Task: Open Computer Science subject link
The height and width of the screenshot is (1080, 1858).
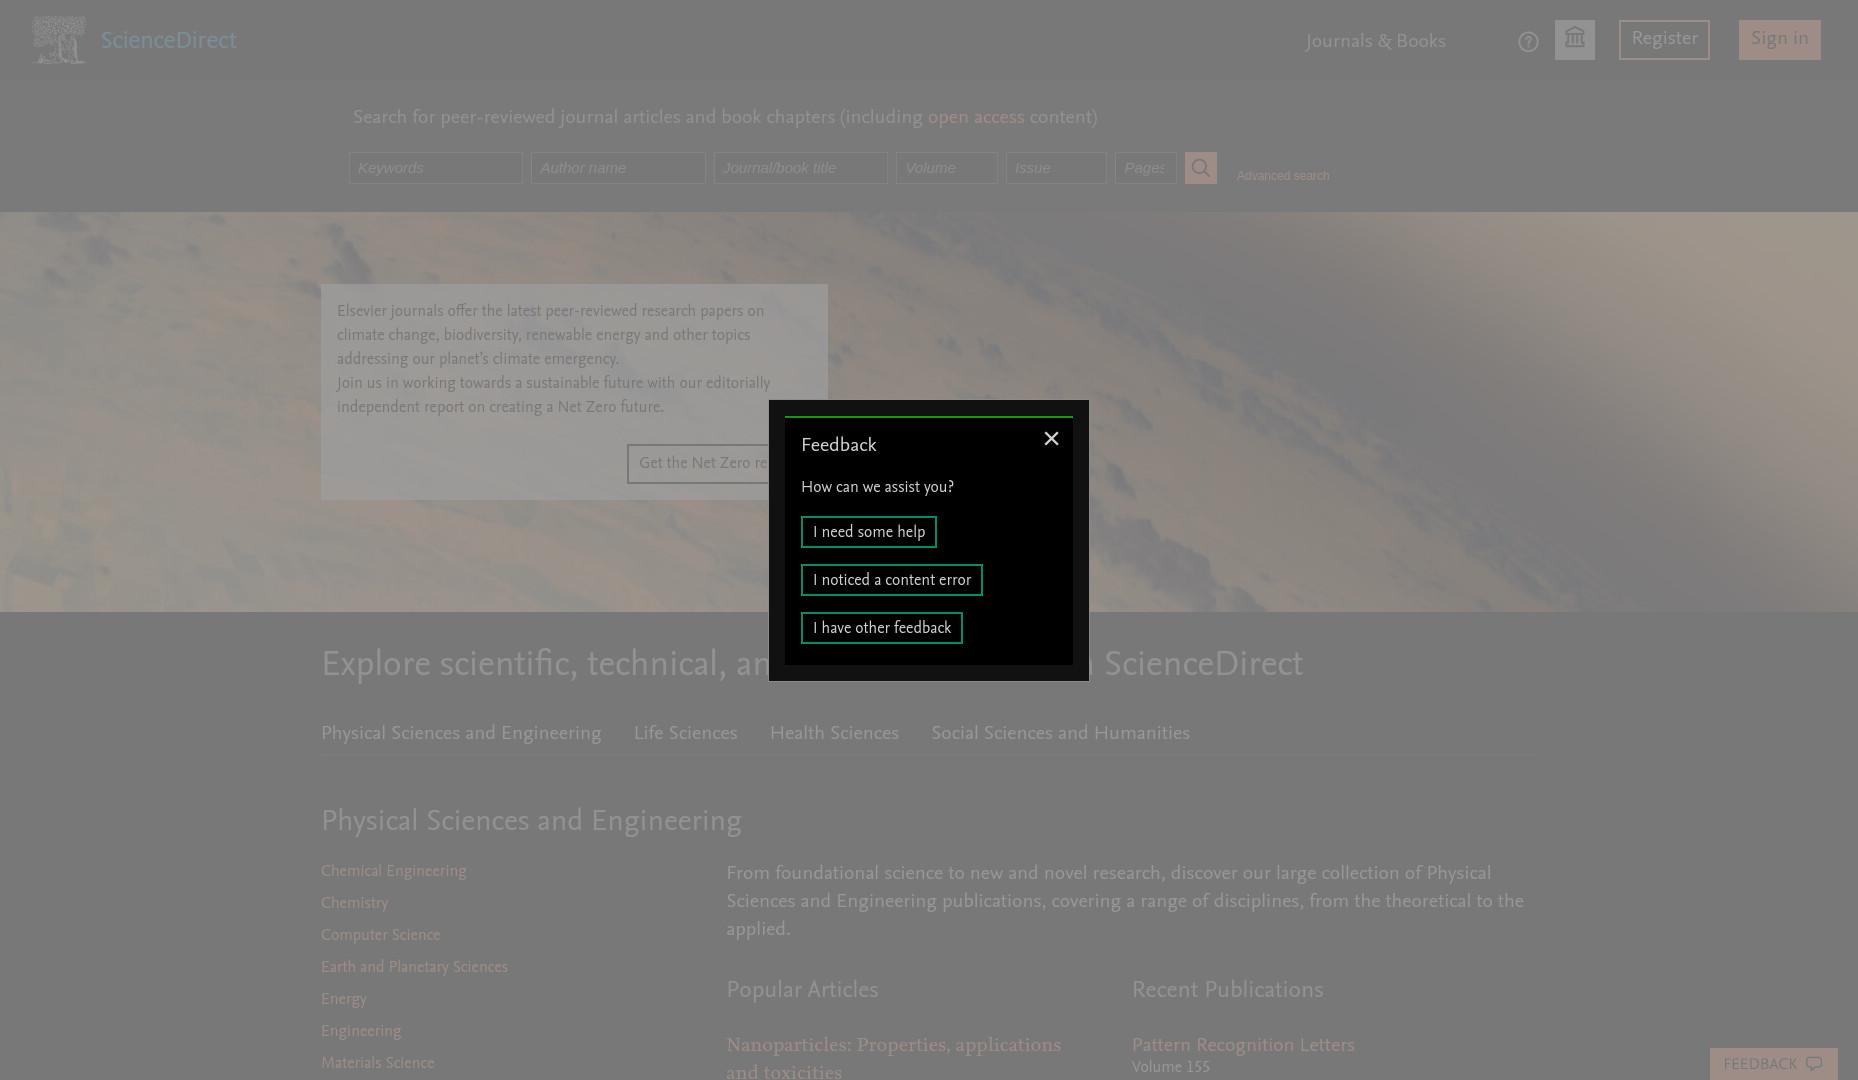Action: point(380,936)
